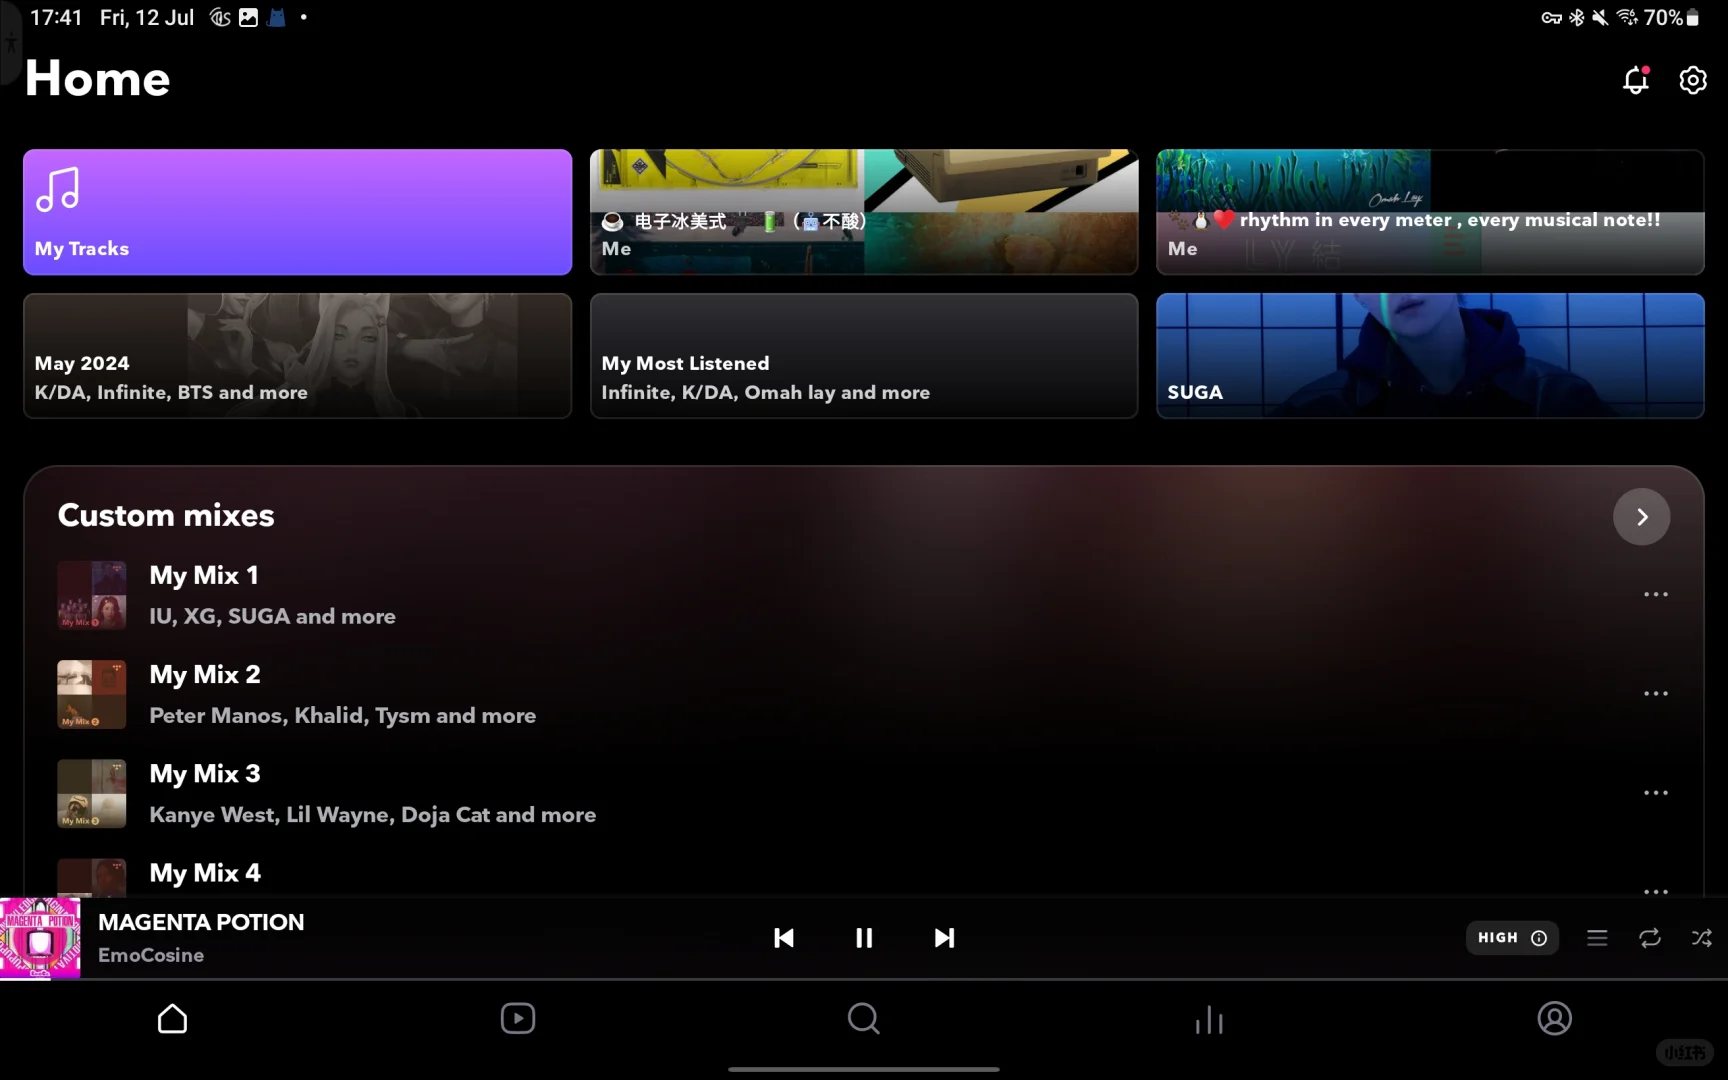Image resolution: width=1728 pixels, height=1080 pixels.
Task: Open the May 2024 mix card
Action: [298, 355]
